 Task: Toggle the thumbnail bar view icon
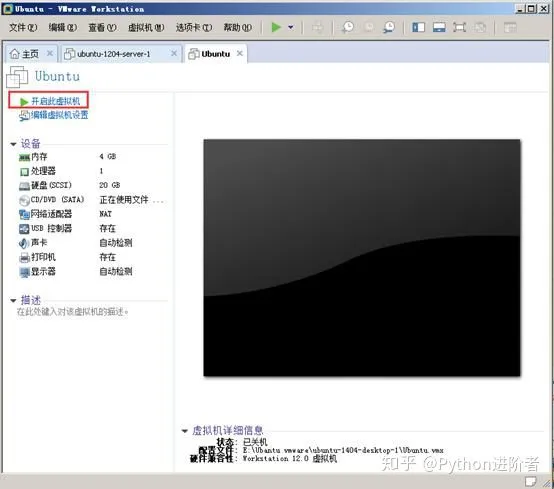(439, 27)
